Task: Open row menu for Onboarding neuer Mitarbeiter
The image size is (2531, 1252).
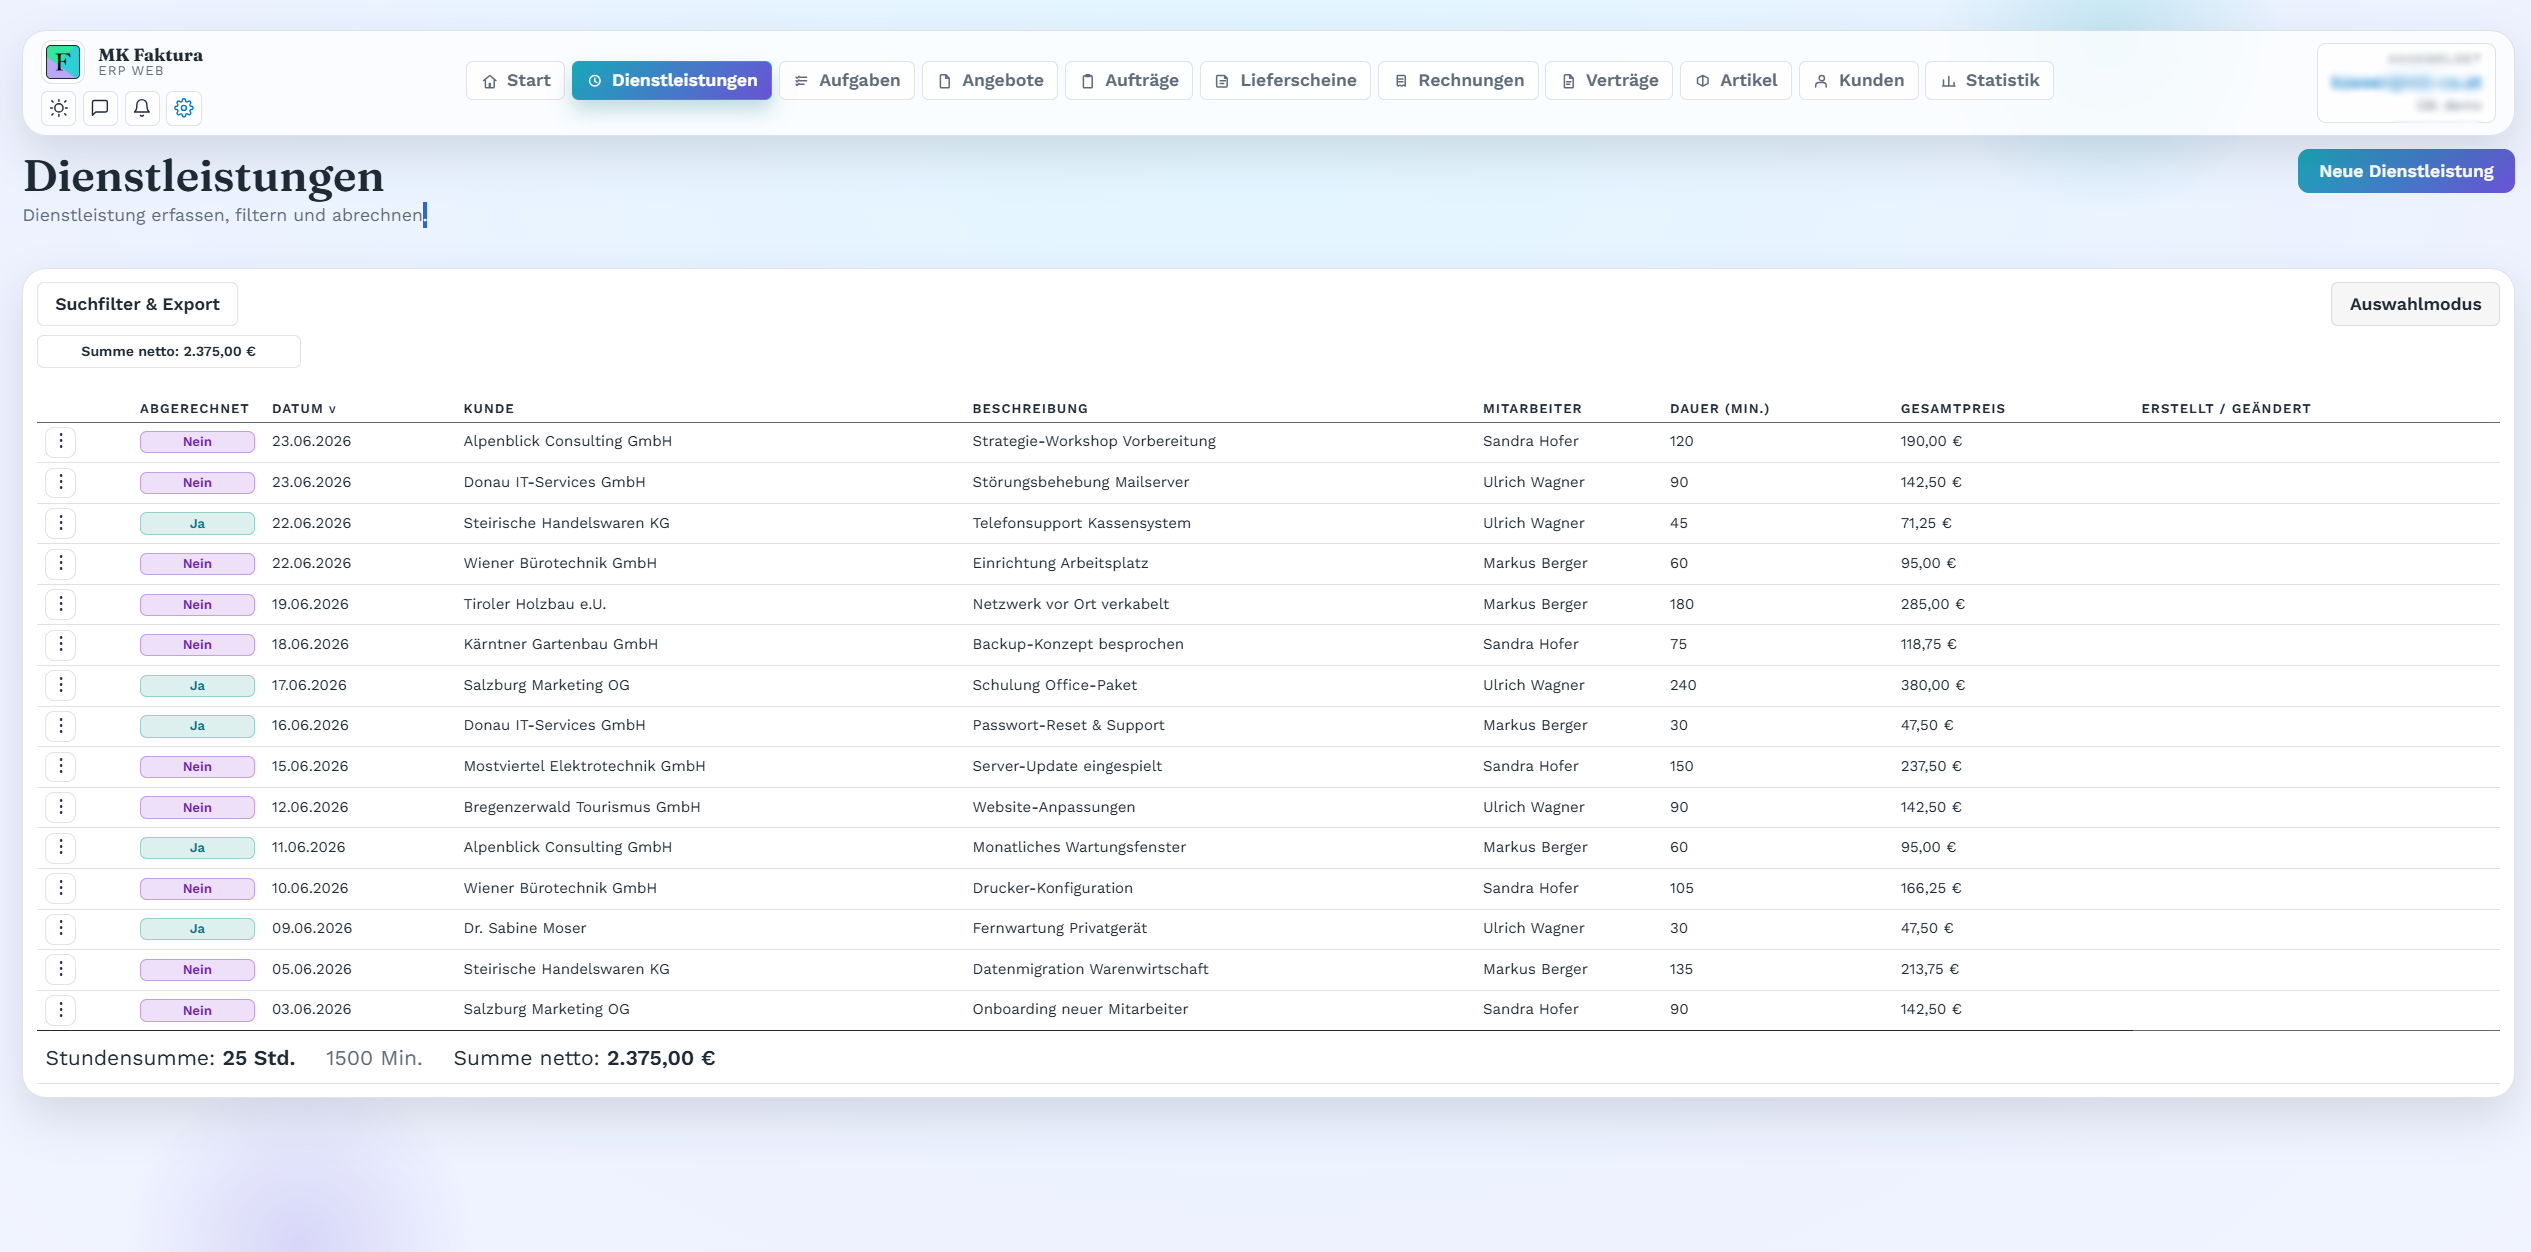Action: 61,1009
